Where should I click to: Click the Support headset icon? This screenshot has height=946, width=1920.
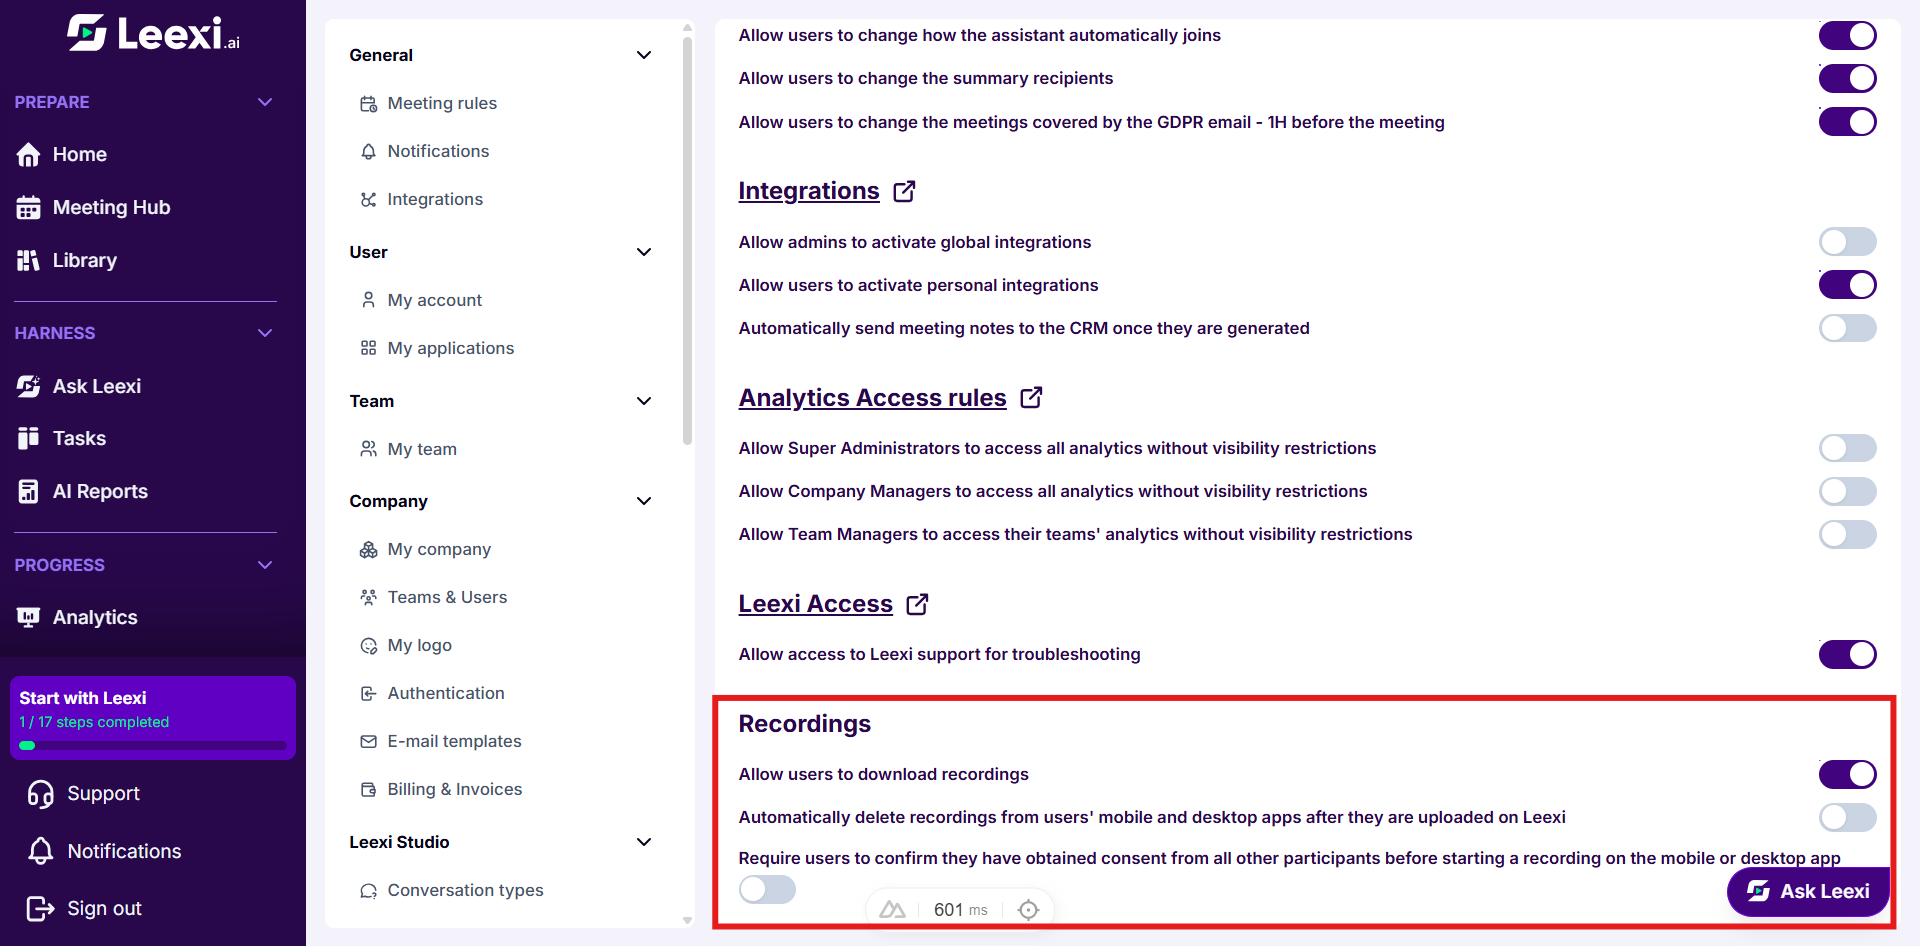coord(41,794)
